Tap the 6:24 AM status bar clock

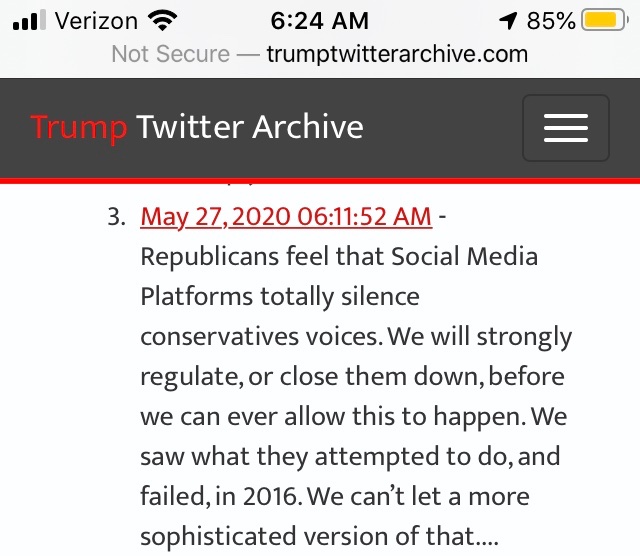[320, 20]
